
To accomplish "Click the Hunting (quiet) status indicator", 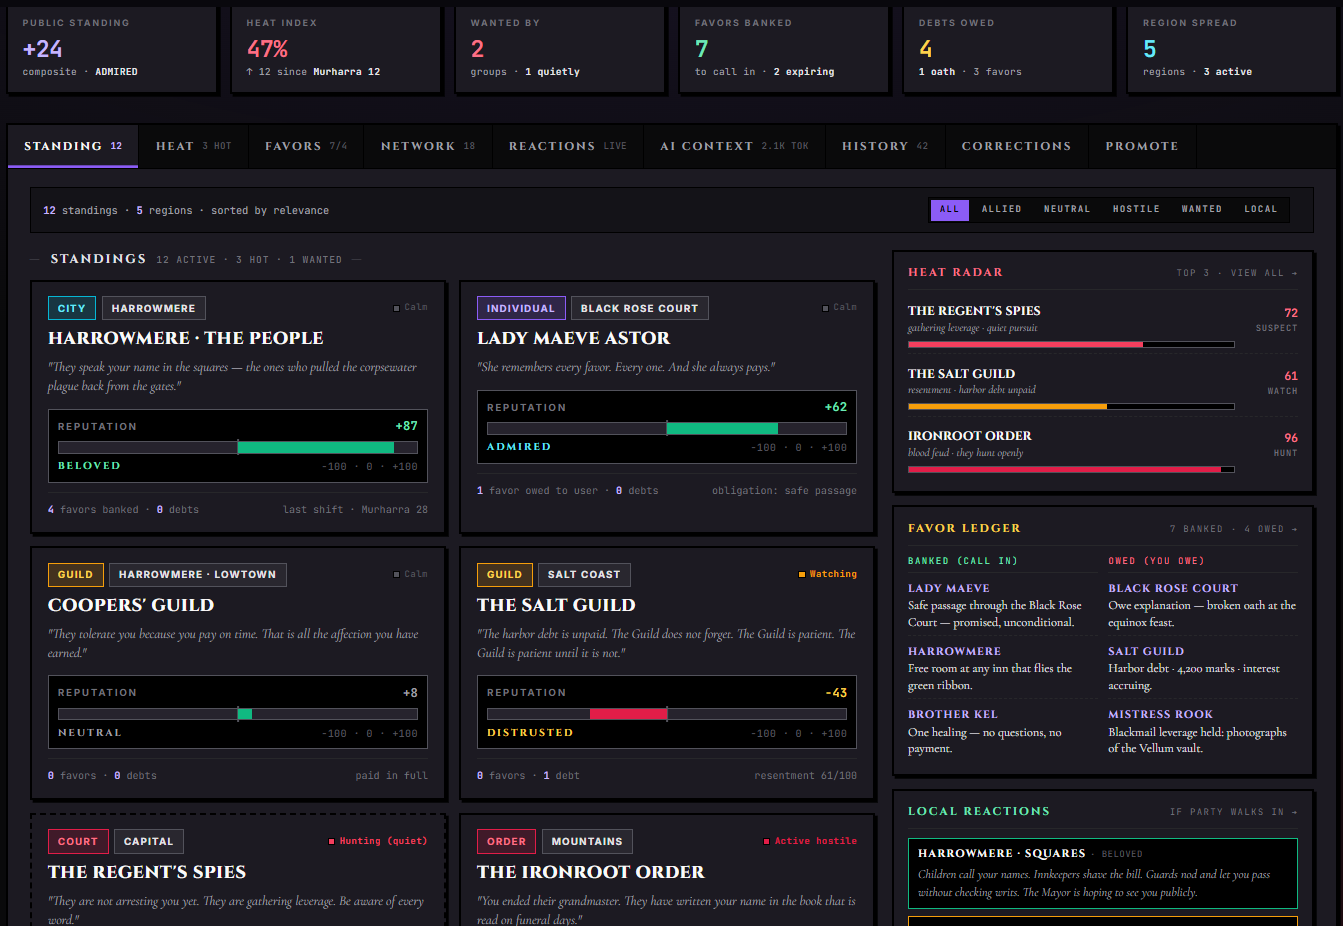I will [378, 841].
